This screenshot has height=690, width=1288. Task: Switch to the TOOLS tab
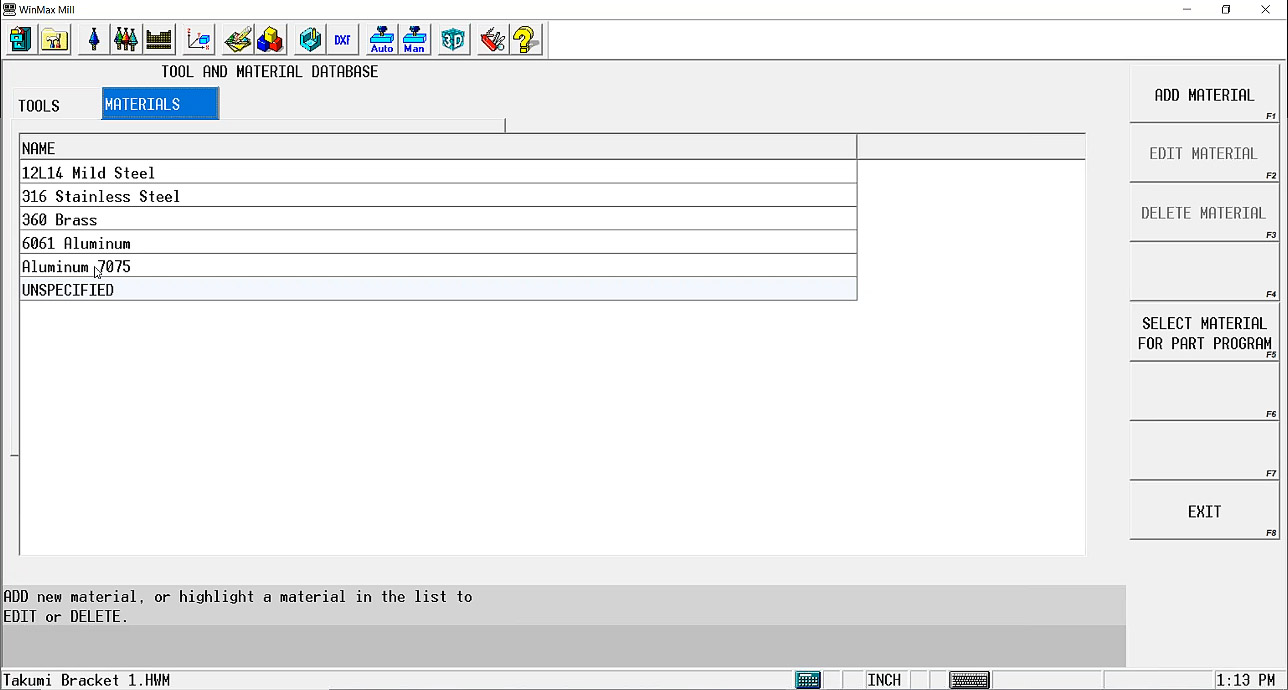(x=39, y=105)
